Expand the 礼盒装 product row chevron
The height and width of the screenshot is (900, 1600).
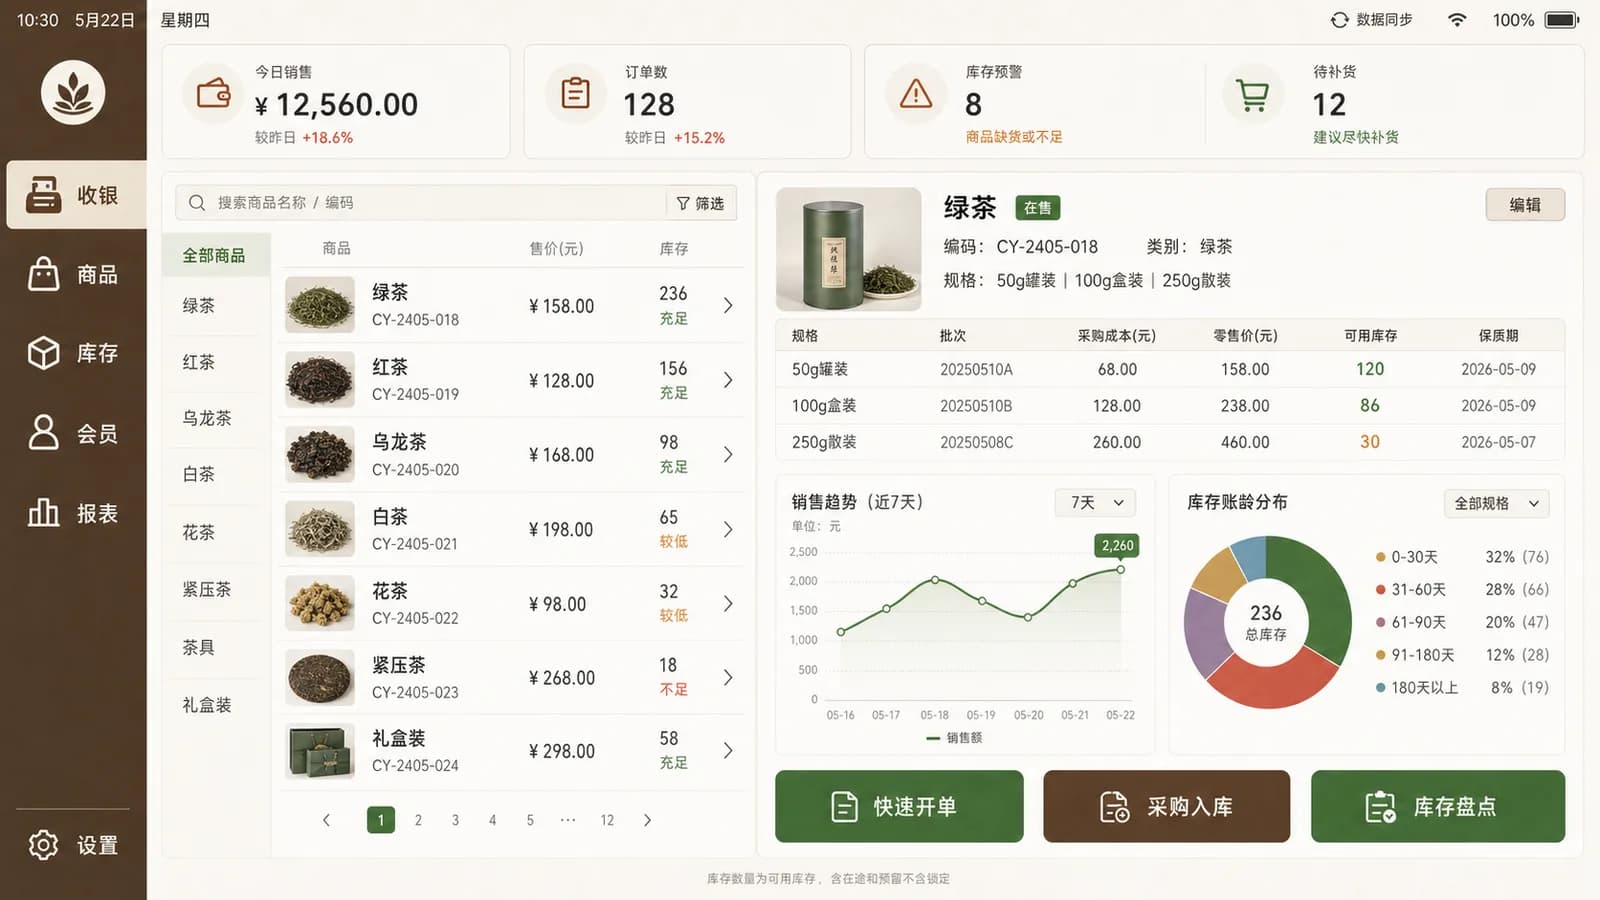[728, 751]
